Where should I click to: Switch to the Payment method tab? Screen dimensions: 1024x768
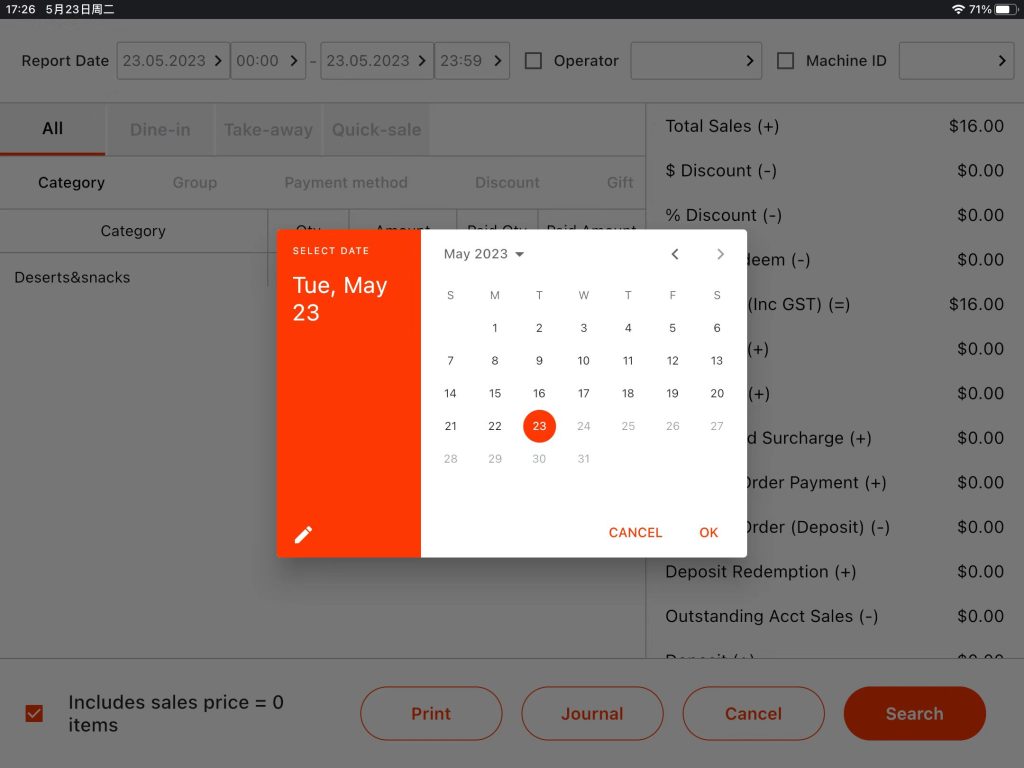point(346,183)
